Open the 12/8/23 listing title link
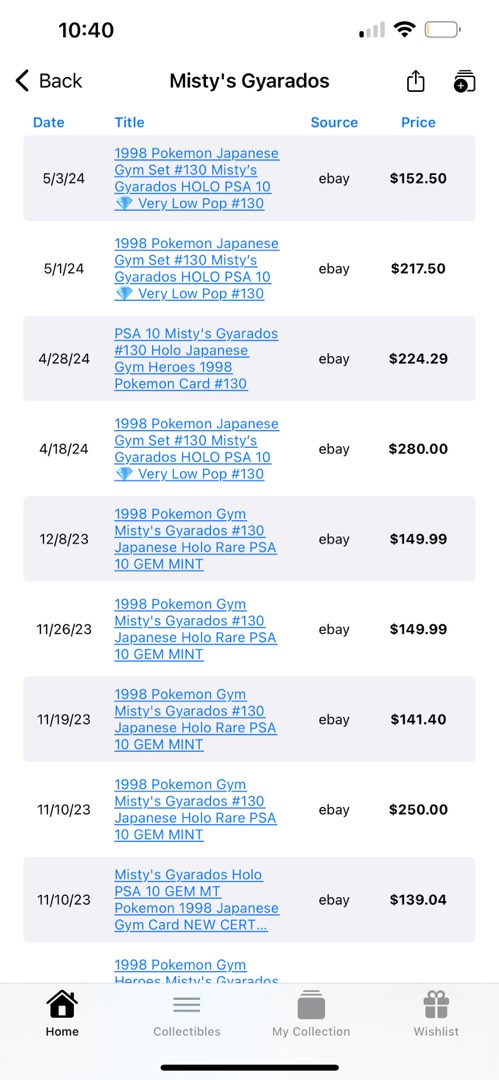This screenshot has height=1080, width=499. 195,539
